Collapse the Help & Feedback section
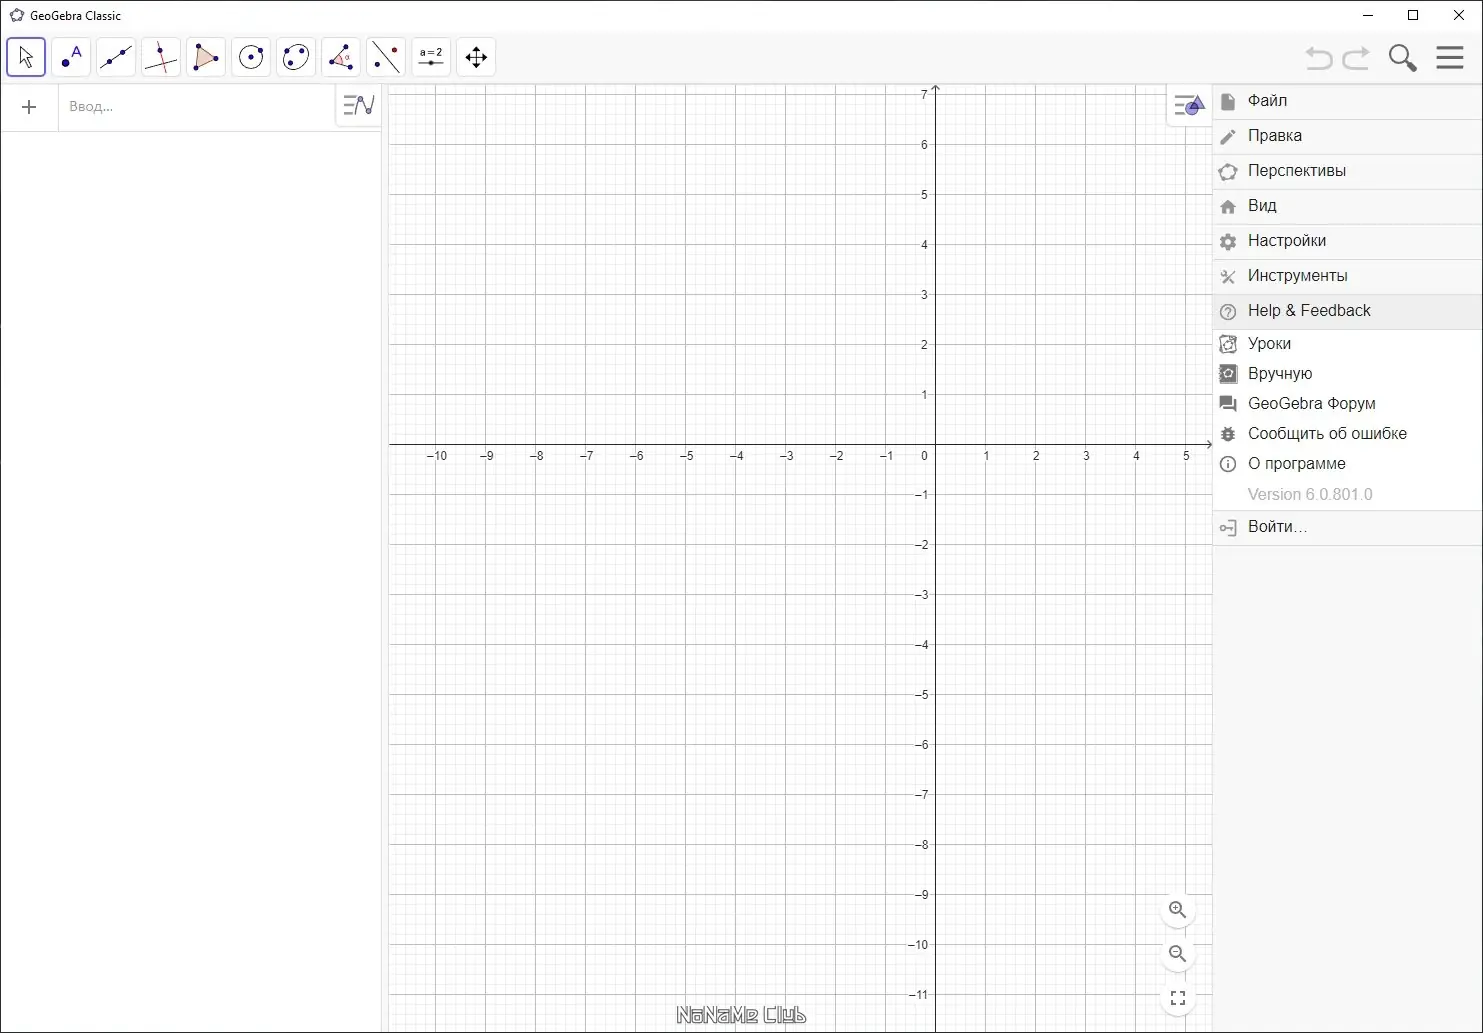1483x1033 pixels. pyautogui.click(x=1348, y=311)
